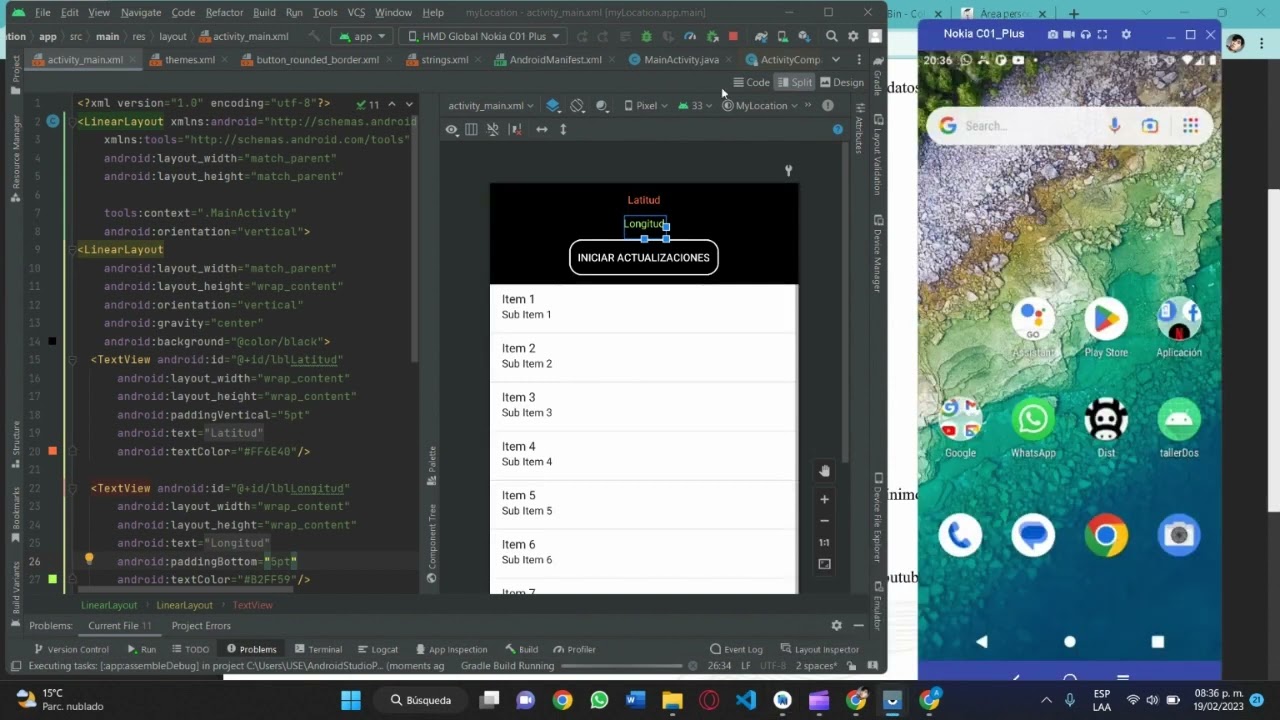Viewport: 1280px width, 720px height.
Task: Open the Build menu
Action: 264,12
